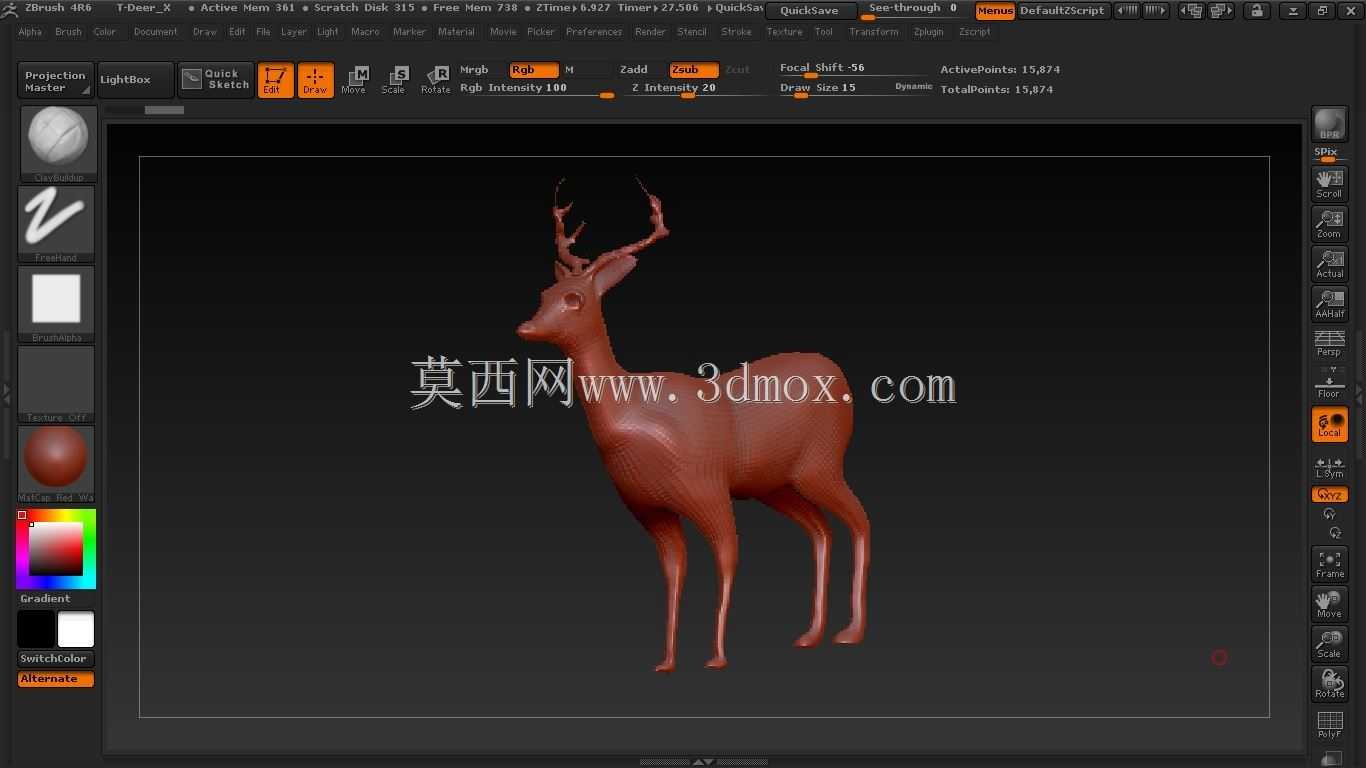1366x768 pixels.
Task: Activate Edit mode button
Action: (275, 80)
